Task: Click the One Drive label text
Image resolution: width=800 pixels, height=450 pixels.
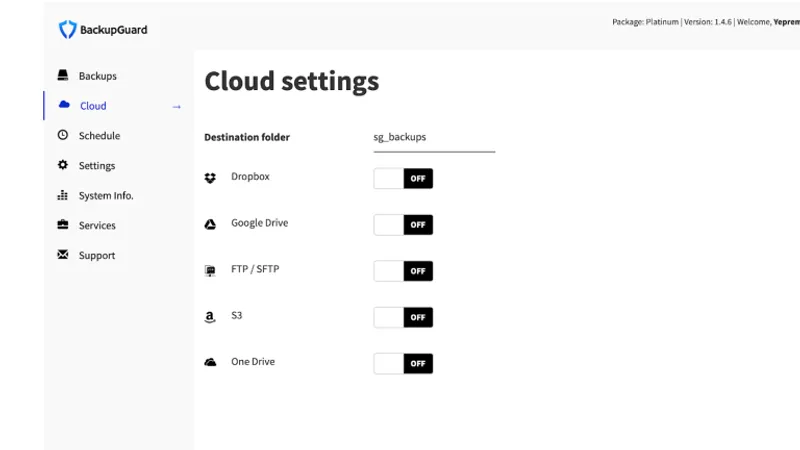Action: point(253,361)
